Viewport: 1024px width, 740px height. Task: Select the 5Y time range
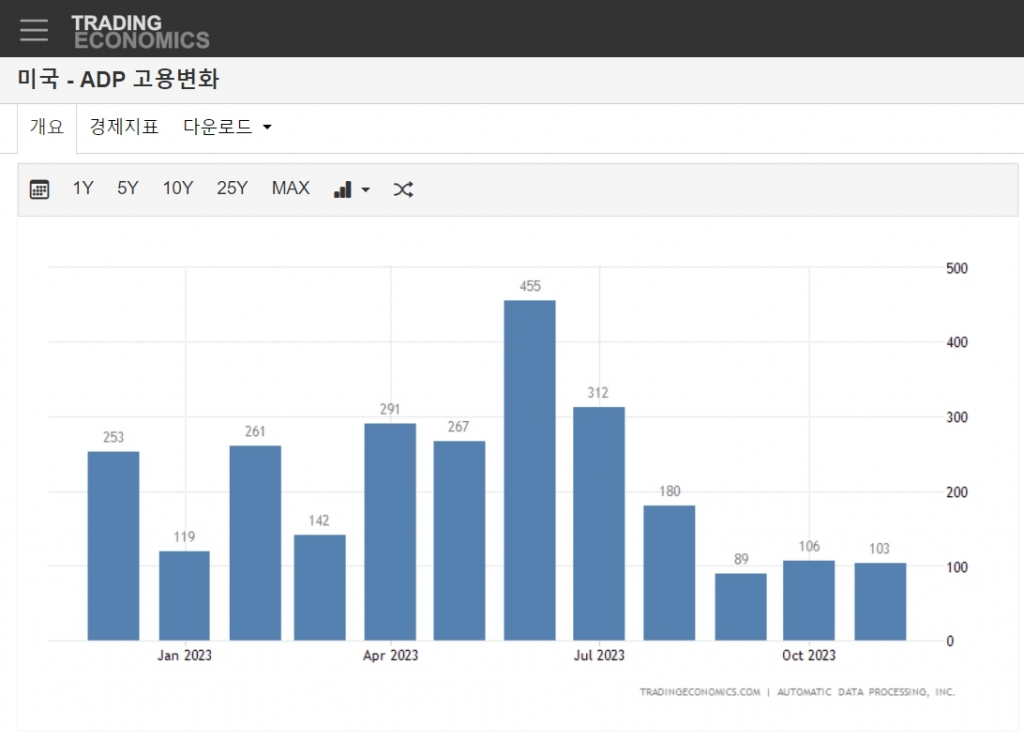coord(128,188)
